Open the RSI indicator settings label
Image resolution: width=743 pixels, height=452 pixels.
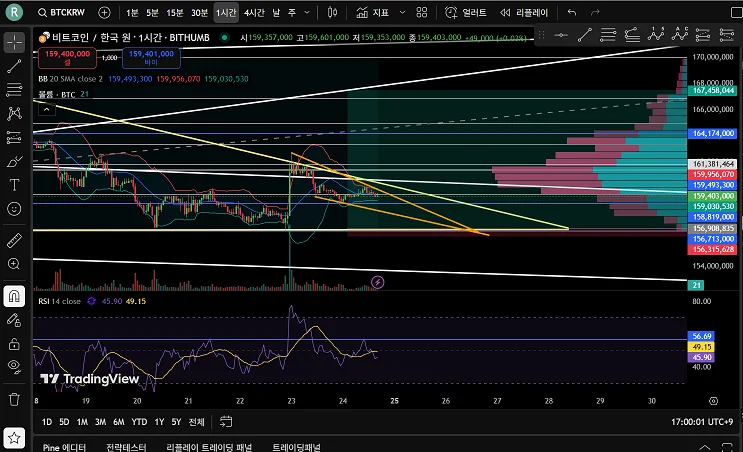(x=60, y=301)
